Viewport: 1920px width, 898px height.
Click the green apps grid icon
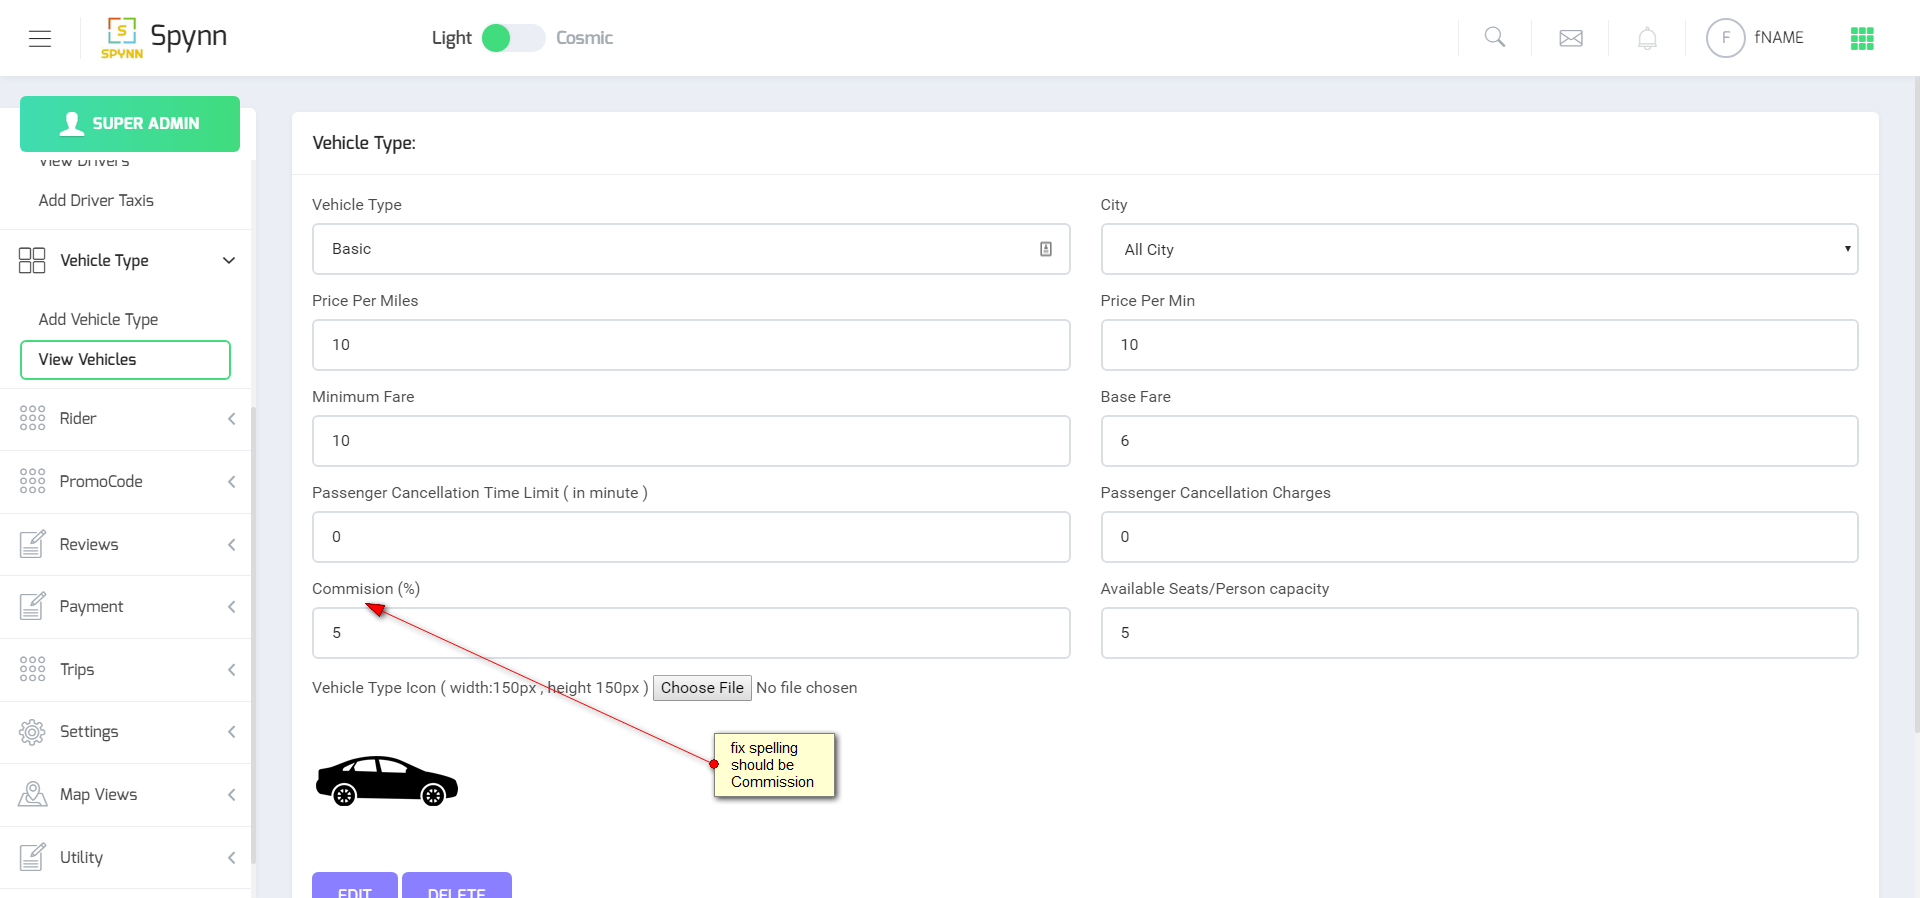point(1862,39)
